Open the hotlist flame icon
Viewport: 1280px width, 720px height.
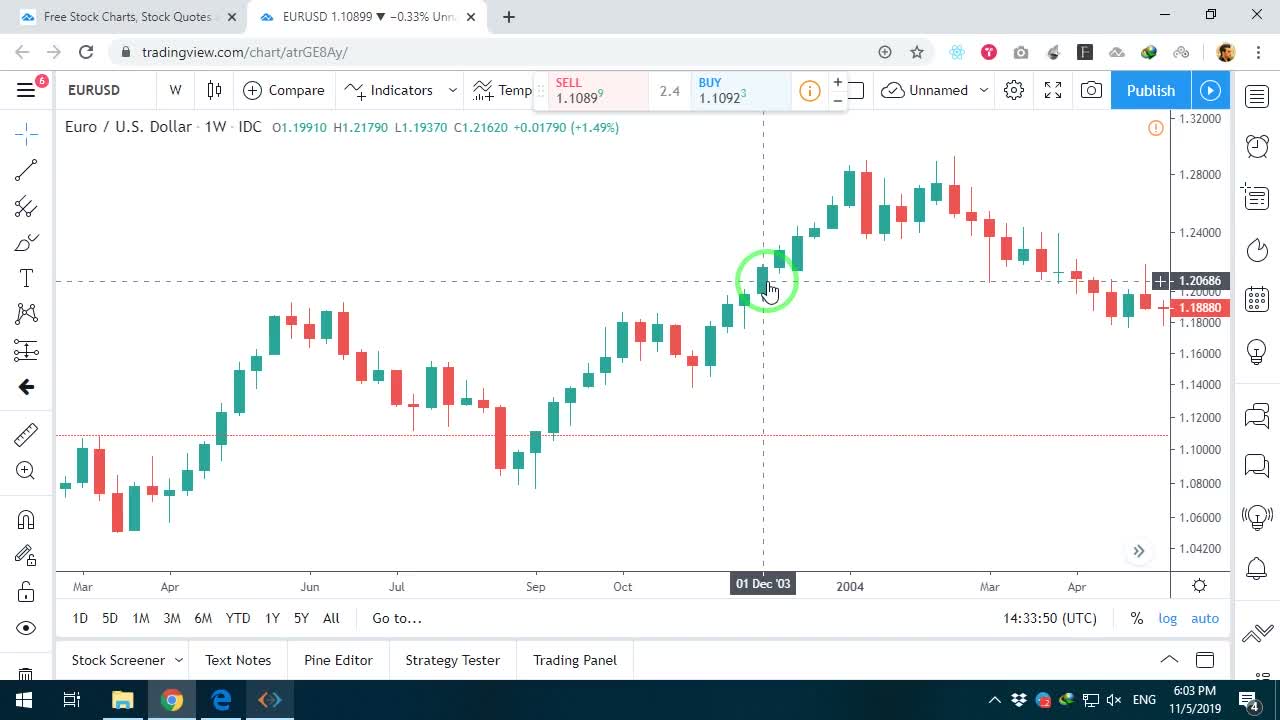(1257, 249)
